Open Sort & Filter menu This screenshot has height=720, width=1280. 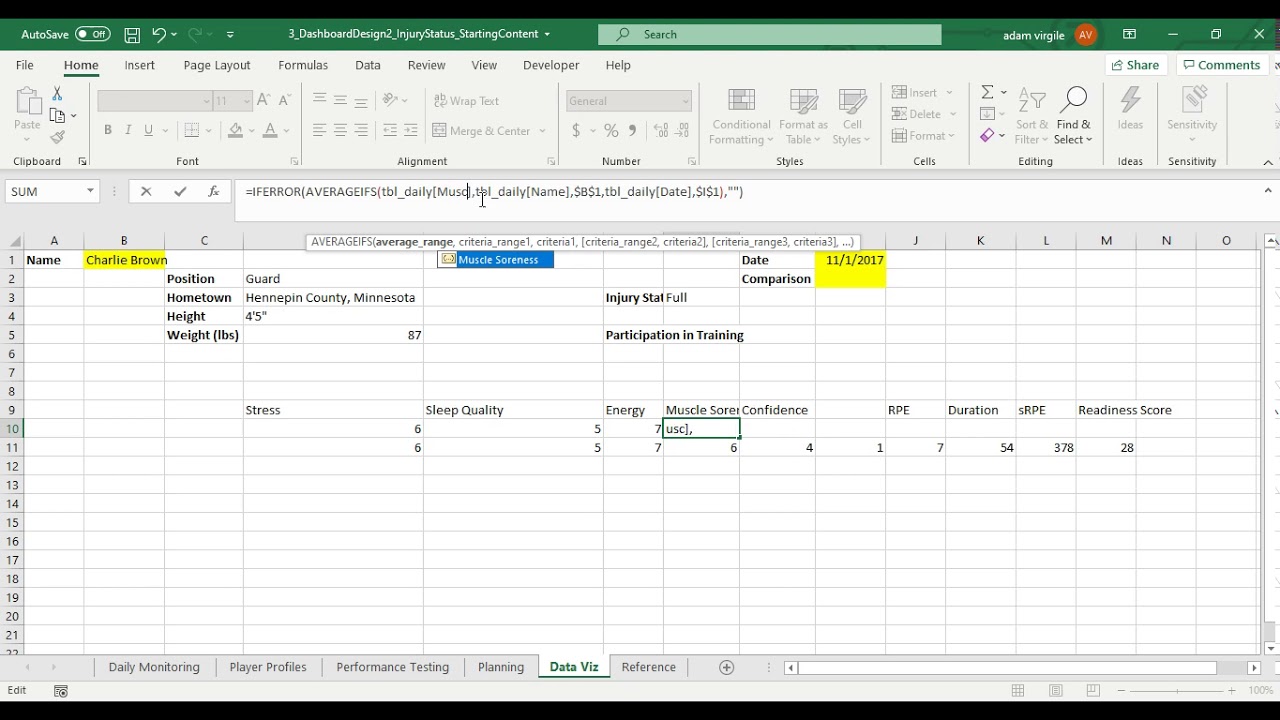click(x=1032, y=117)
